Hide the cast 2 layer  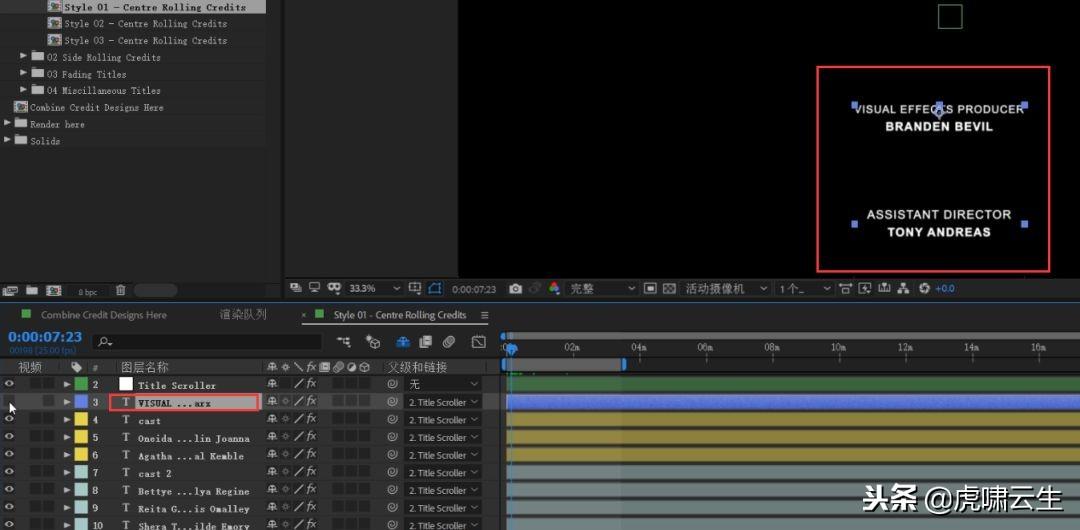pos(9,473)
